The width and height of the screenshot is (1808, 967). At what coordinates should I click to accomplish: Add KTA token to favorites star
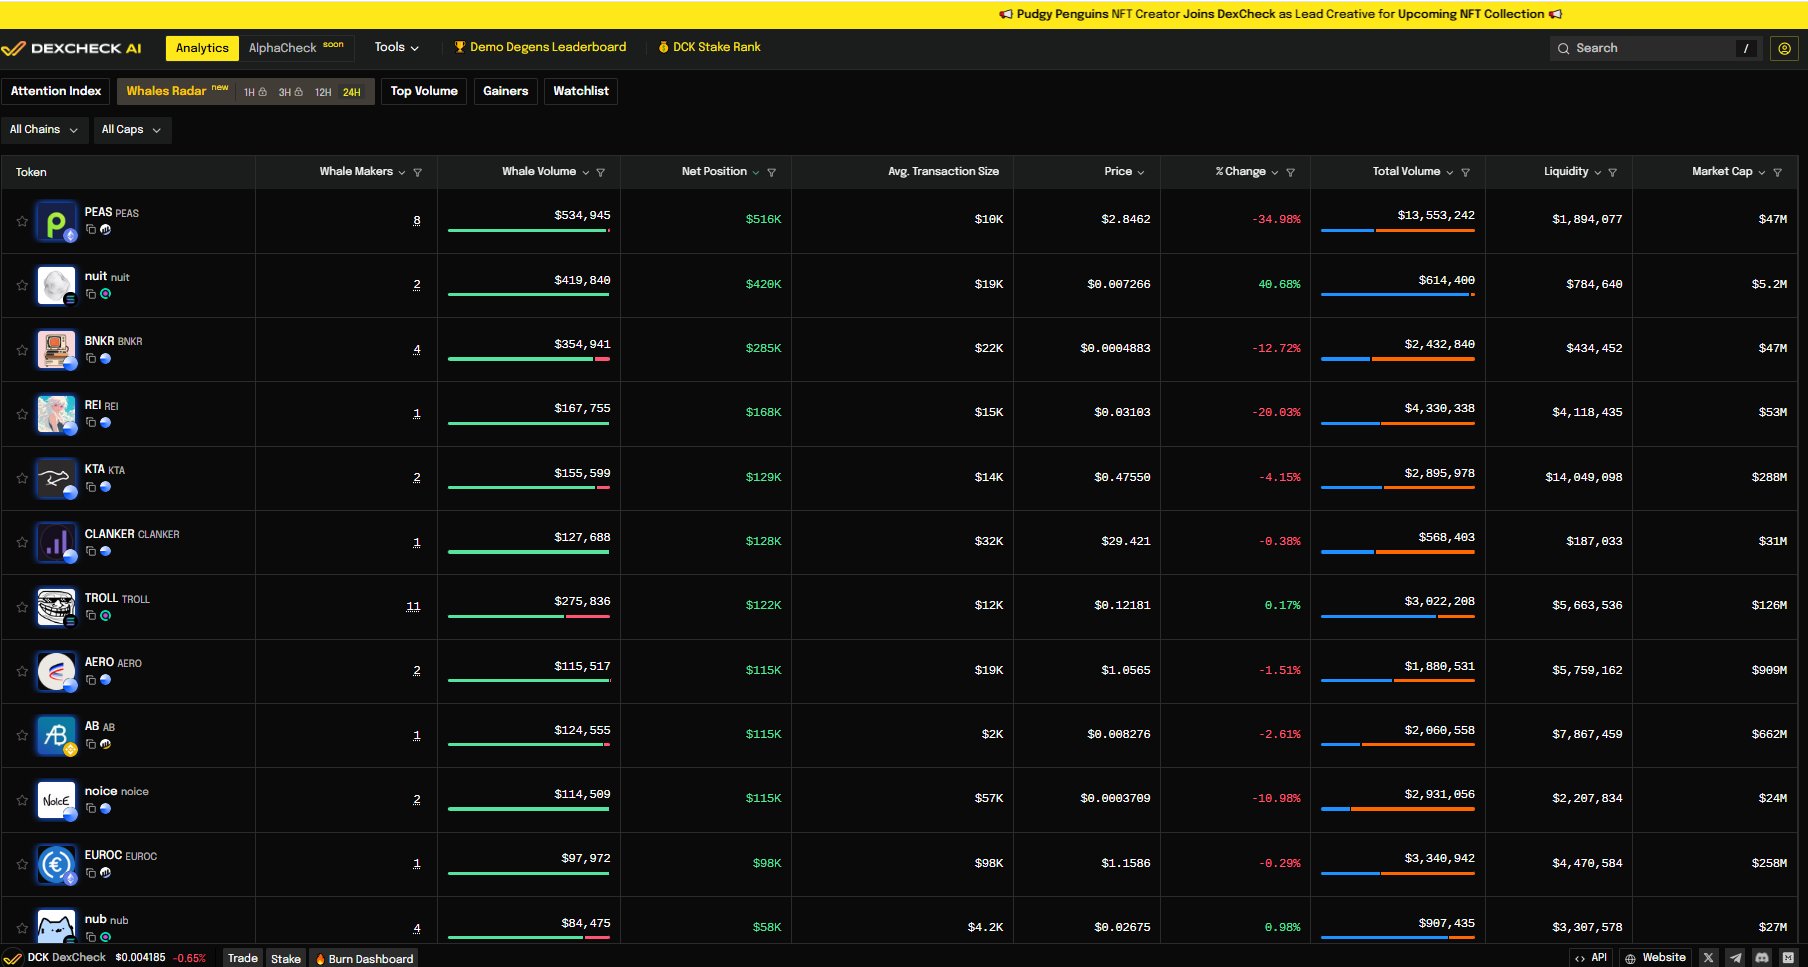[22, 478]
